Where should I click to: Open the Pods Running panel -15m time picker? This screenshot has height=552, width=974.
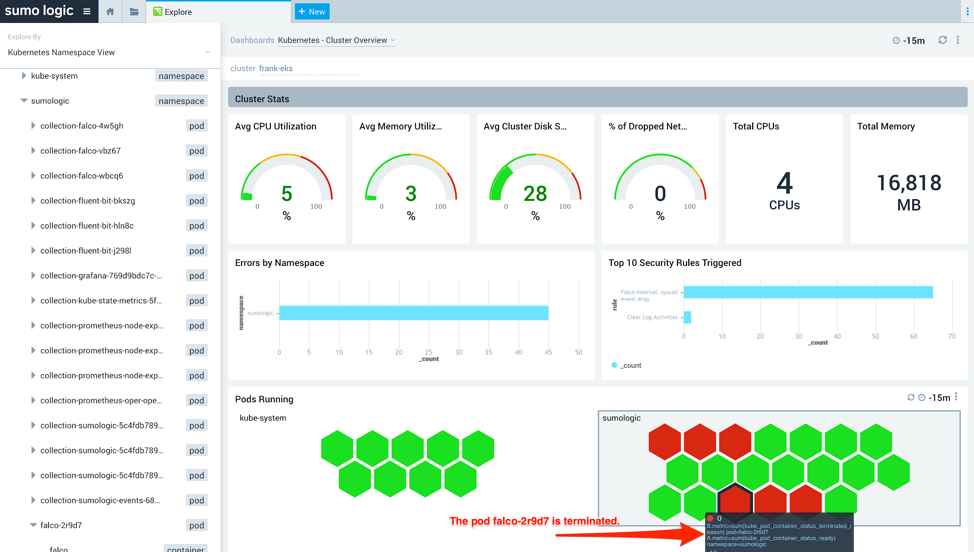click(x=934, y=397)
